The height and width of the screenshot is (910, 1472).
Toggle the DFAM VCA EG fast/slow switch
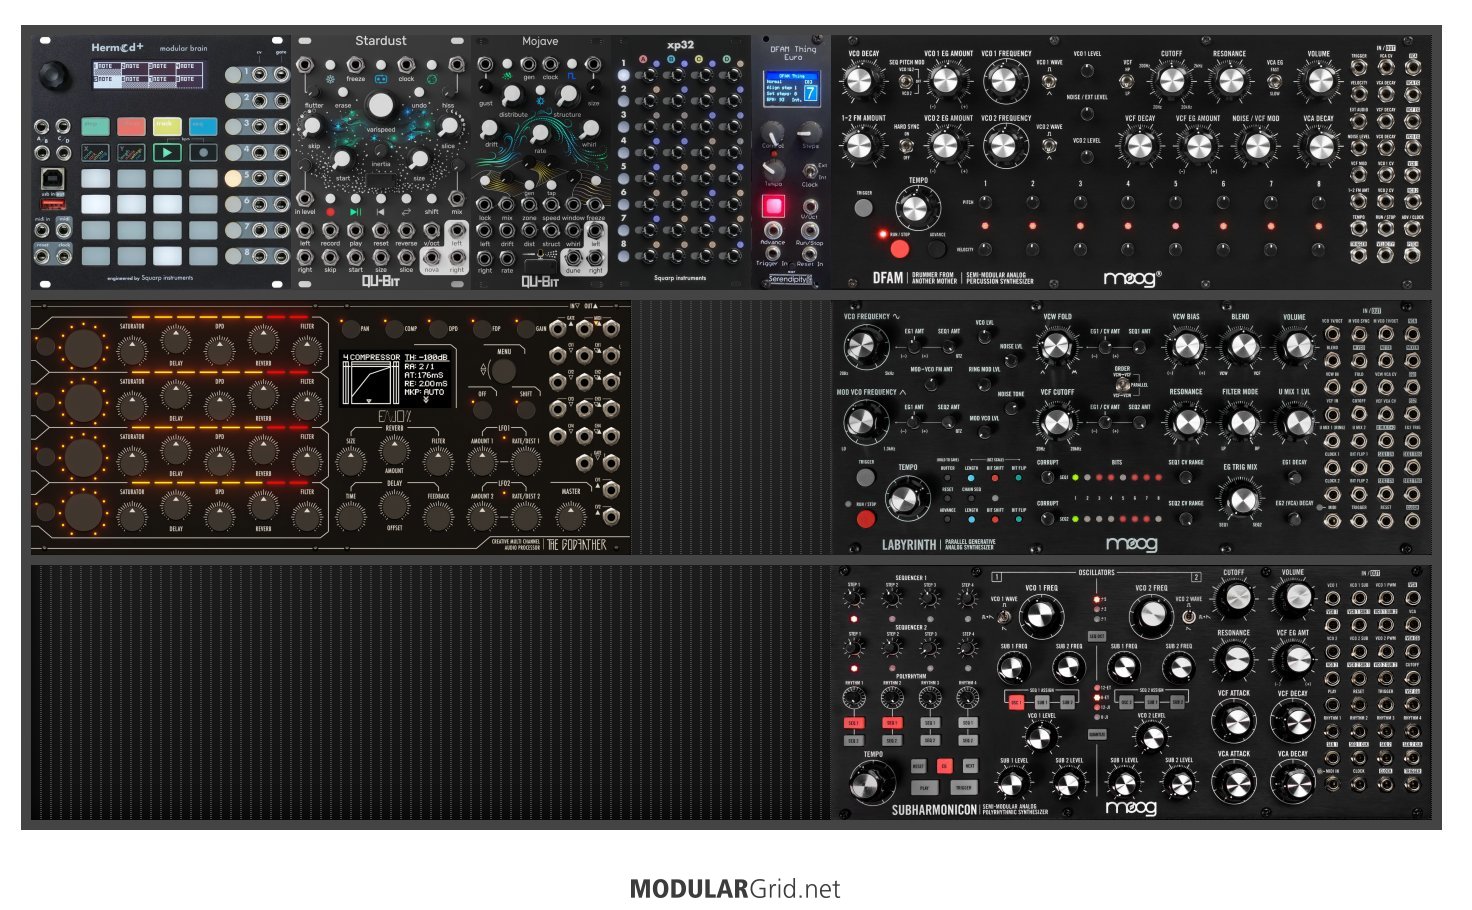click(x=1275, y=80)
